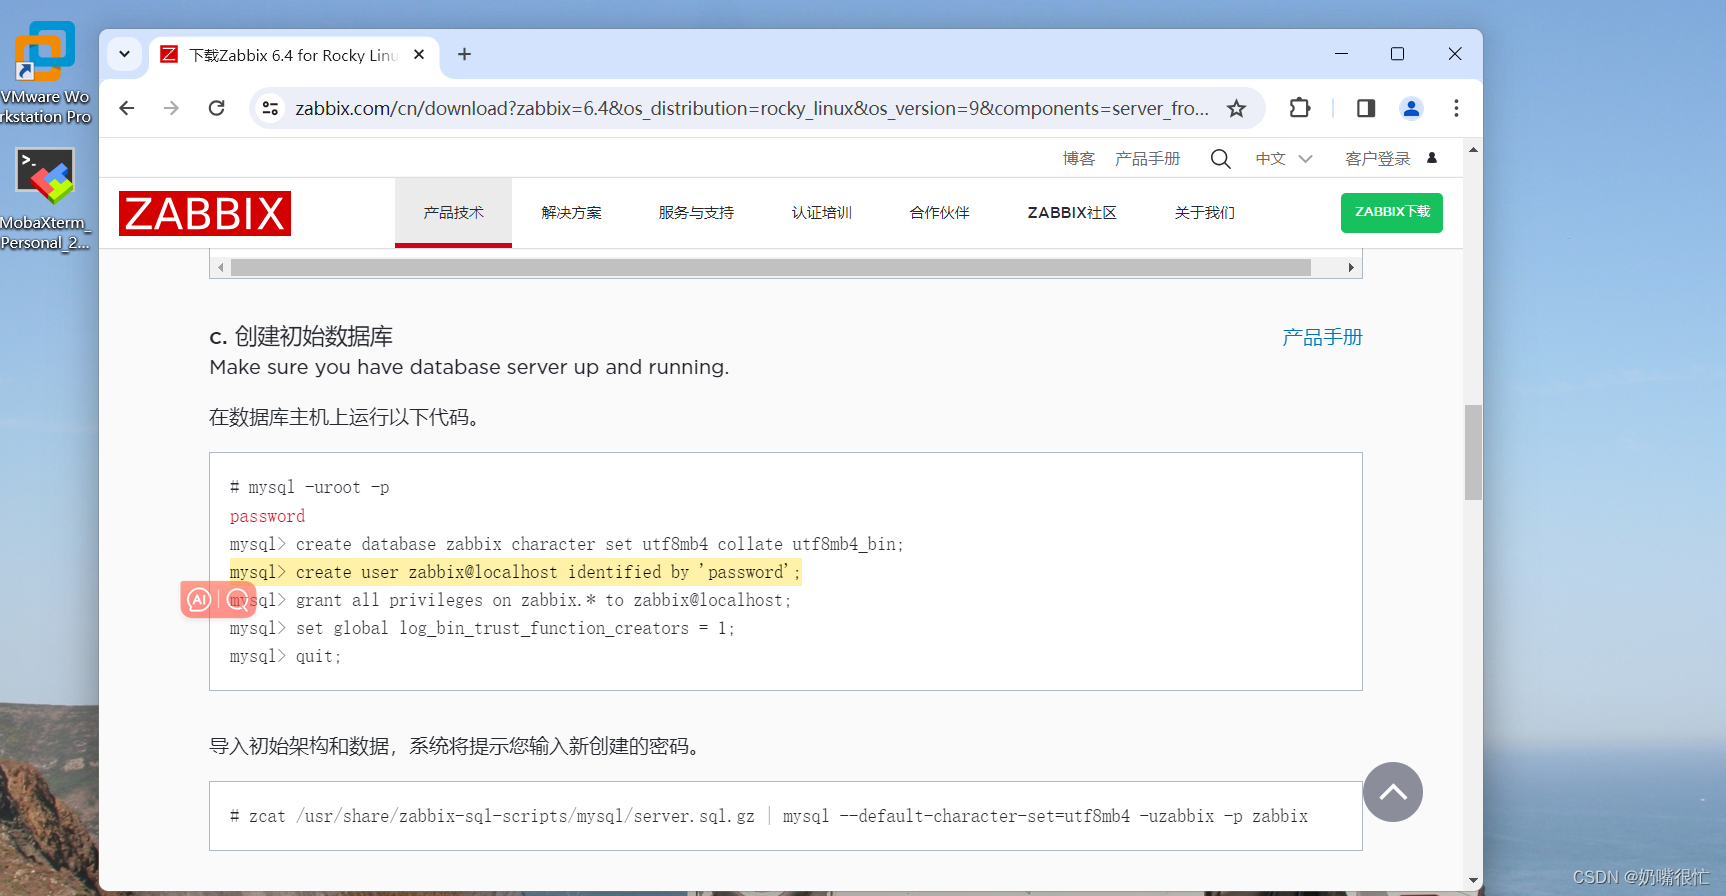Click the floating search icon beside AI
The height and width of the screenshot is (896, 1726).
pyautogui.click(x=238, y=599)
